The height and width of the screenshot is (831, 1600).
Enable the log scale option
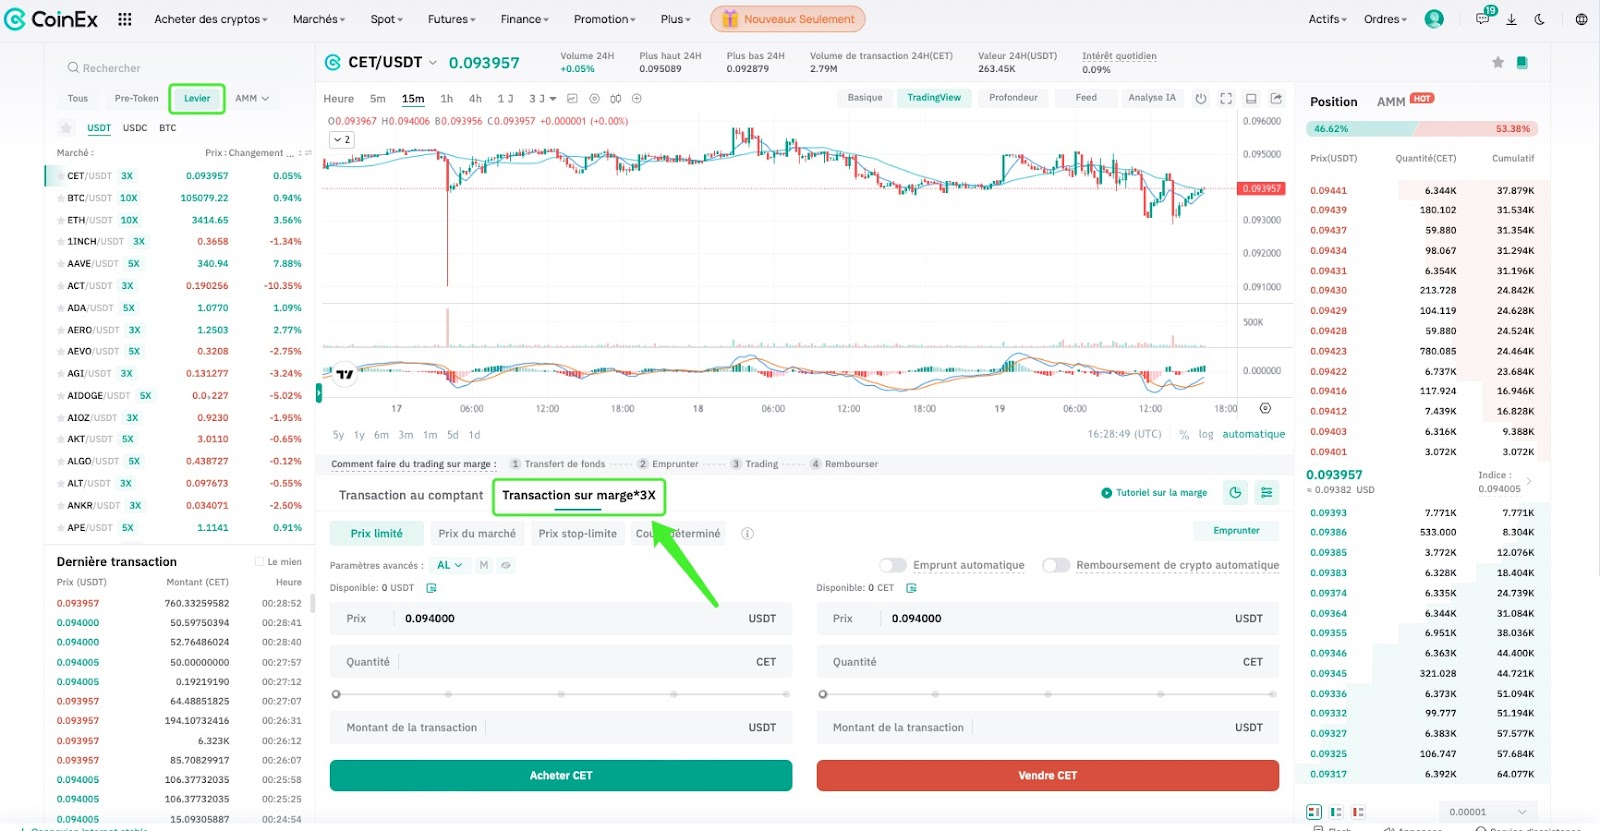(1206, 434)
